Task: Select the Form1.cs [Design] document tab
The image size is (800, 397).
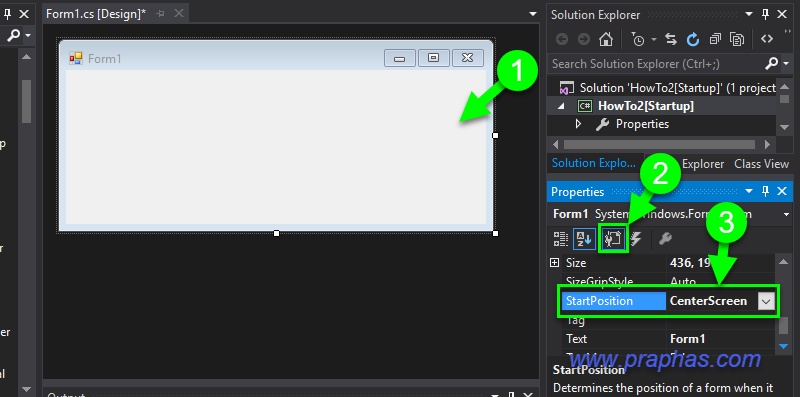Action: coord(96,14)
